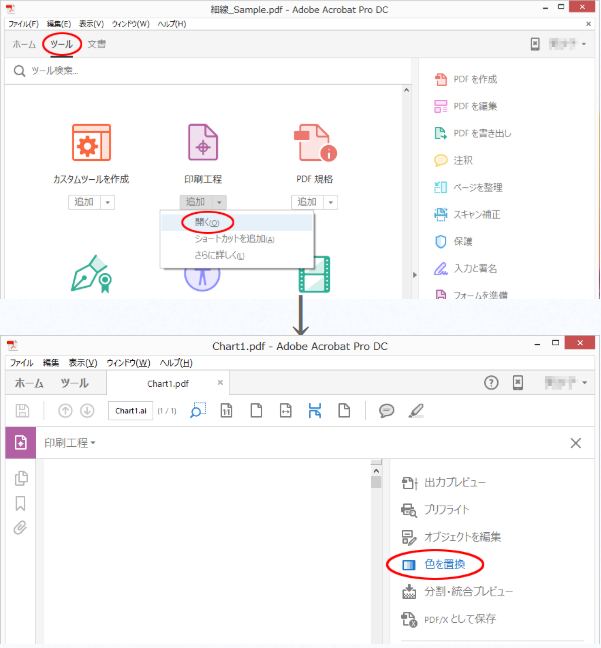Viewport: 601px width, 648px height.
Task: Open 出力プレビュー in the print production panel
Action: click(x=444, y=483)
